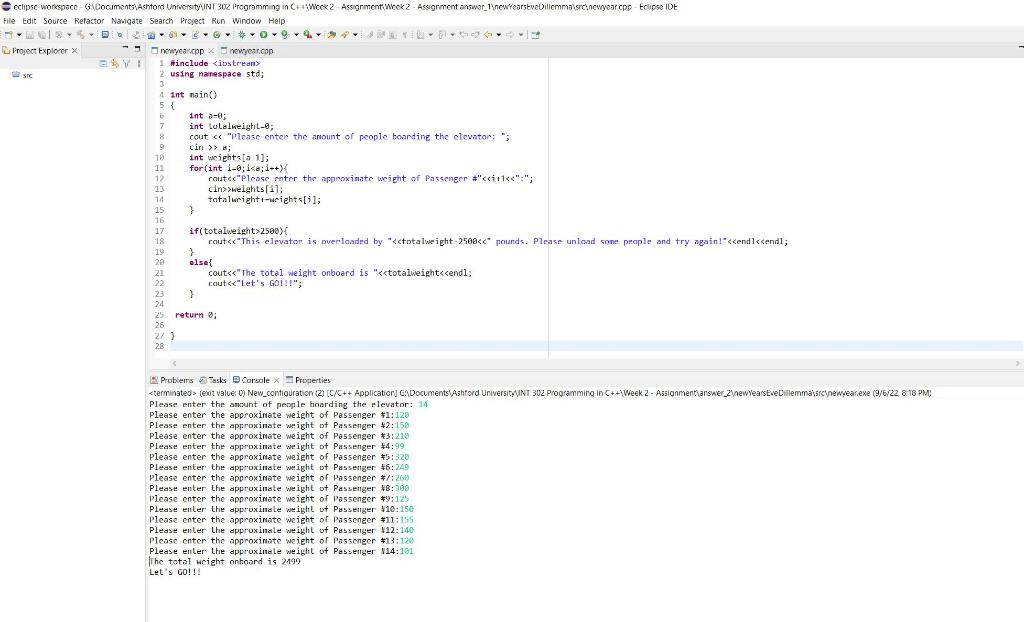Click the Debug bug toolbar icon
This screenshot has height=622, width=1024.
click(x=242, y=35)
